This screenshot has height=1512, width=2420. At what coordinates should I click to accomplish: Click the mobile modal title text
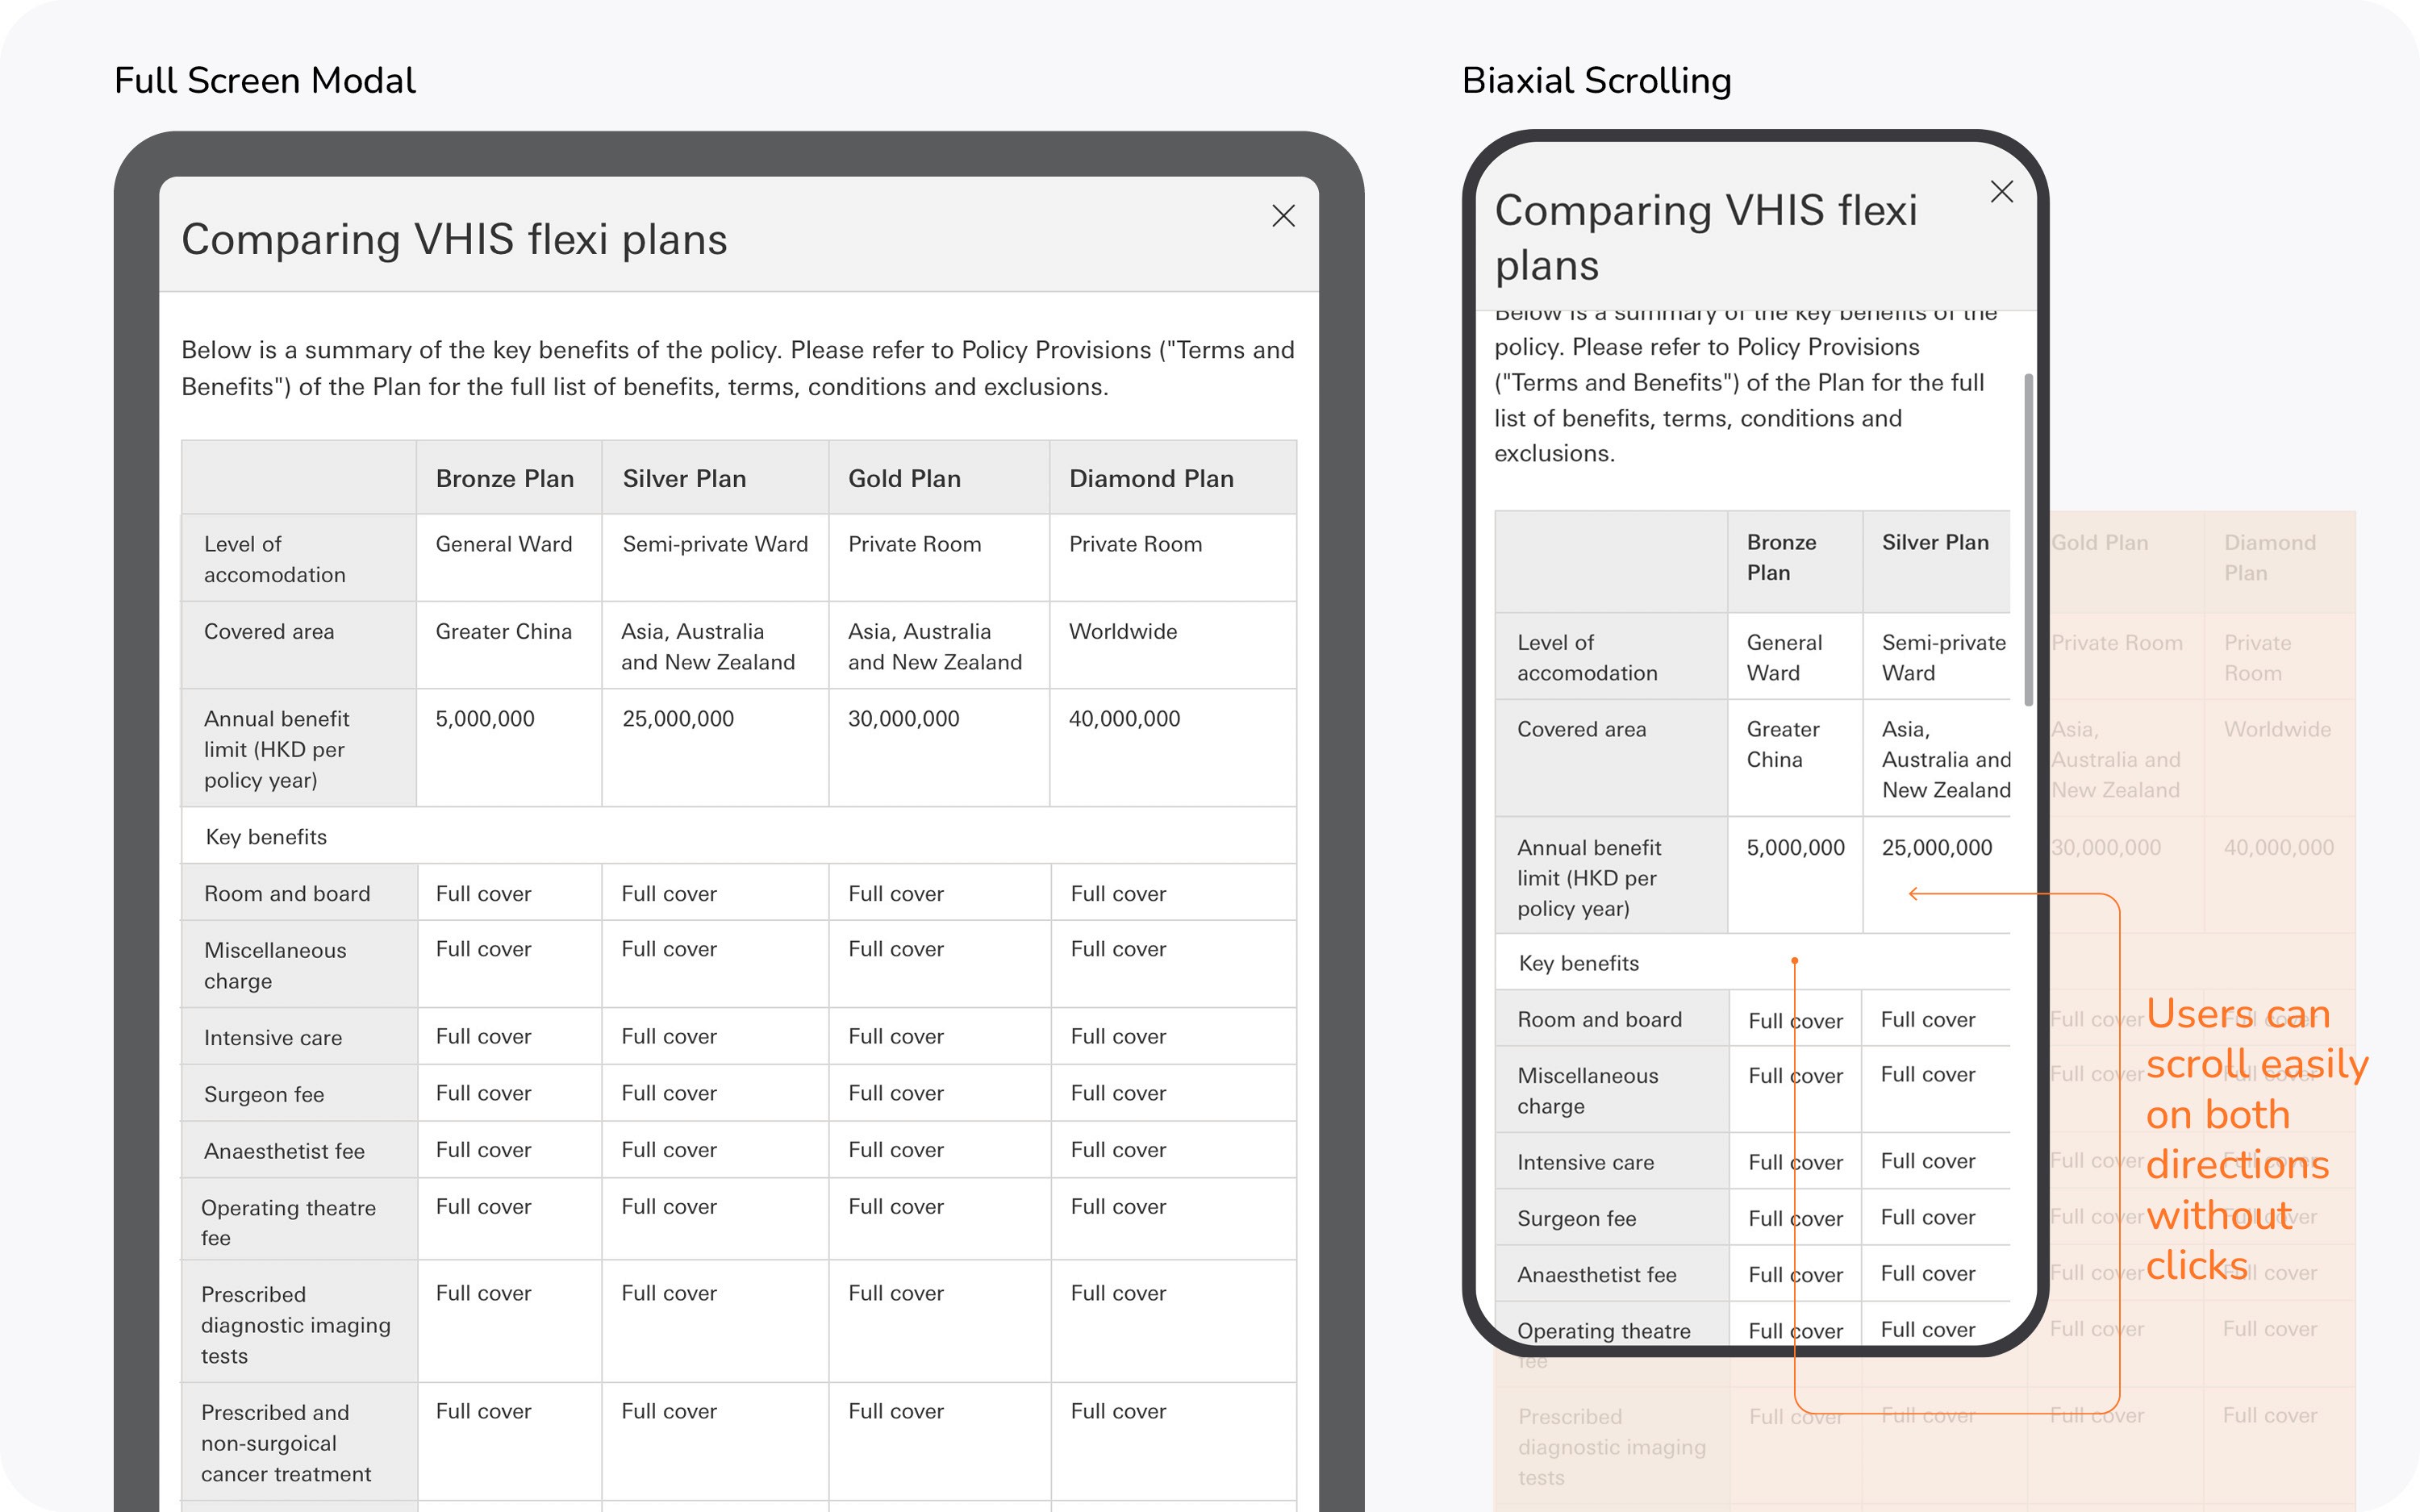[1706, 238]
